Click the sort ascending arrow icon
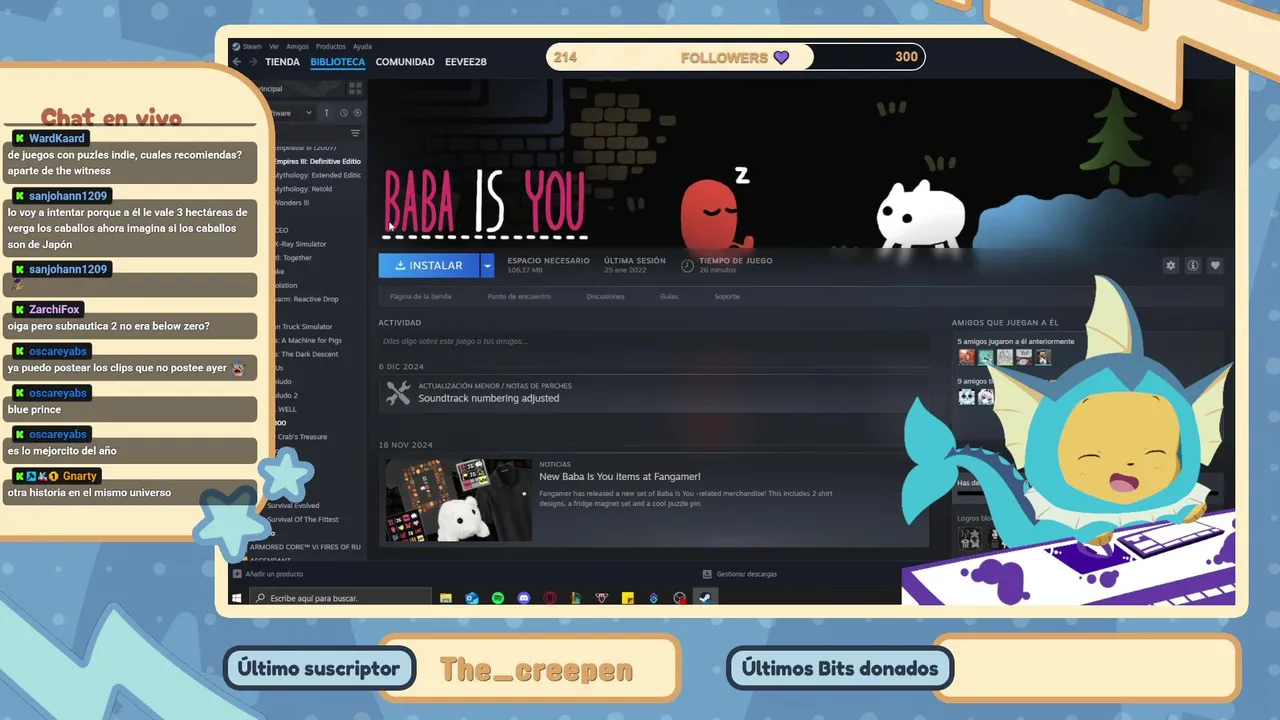 pyautogui.click(x=326, y=113)
